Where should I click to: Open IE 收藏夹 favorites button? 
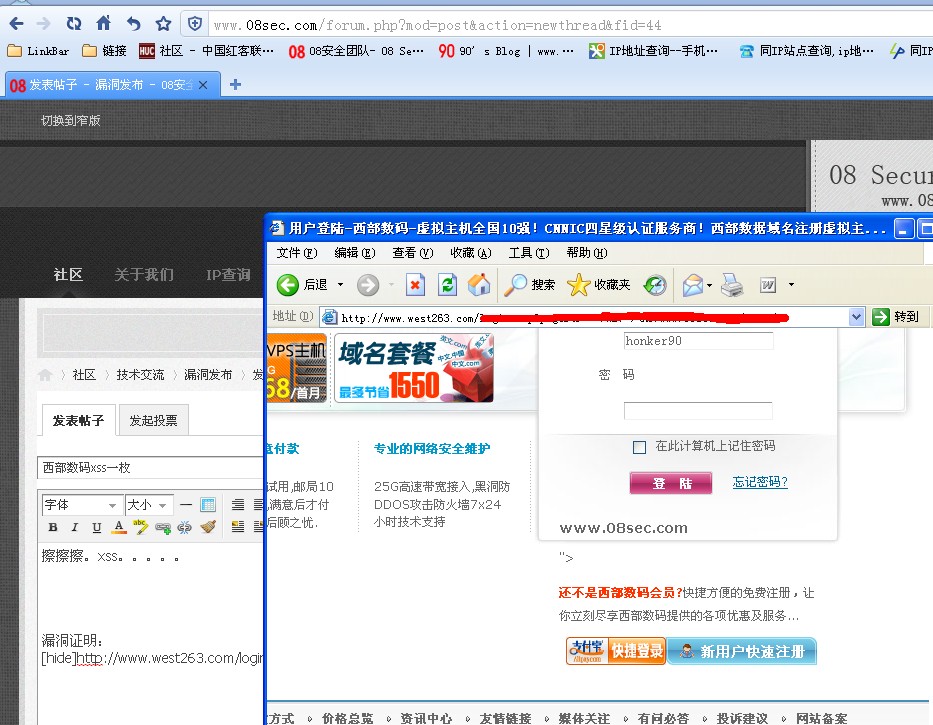pyautogui.click(x=599, y=285)
